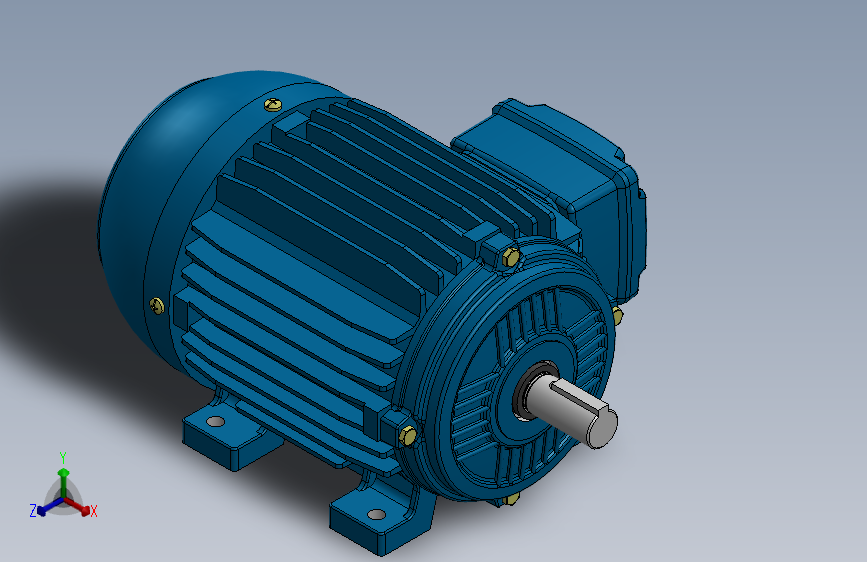The width and height of the screenshot is (867, 562).
Task: Select the hex bolt nearest the front foot
Action: click(408, 435)
